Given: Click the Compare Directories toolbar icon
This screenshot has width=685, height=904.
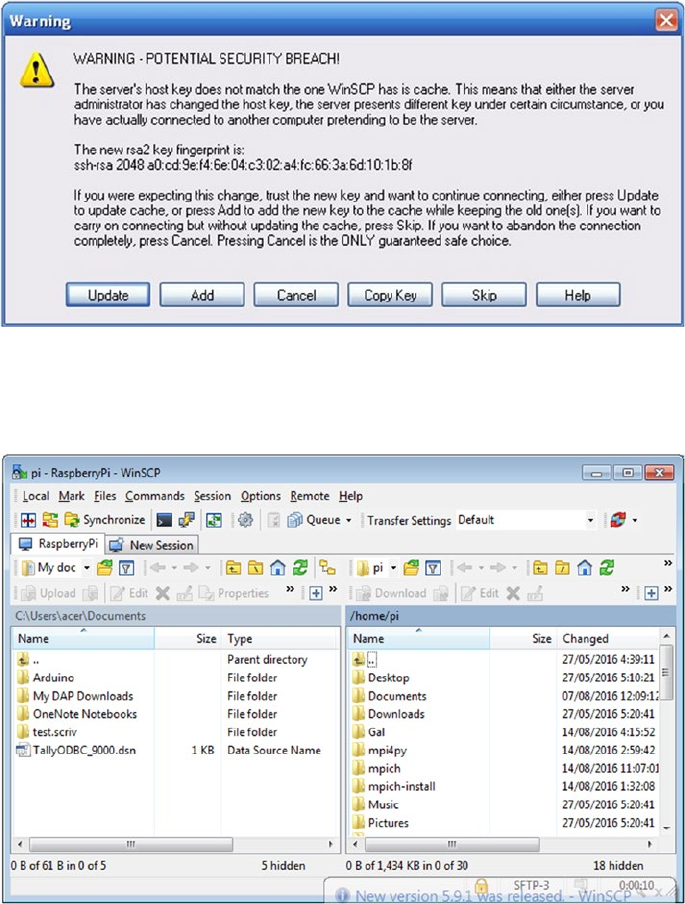Looking at the screenshot, I should [x=28, y=520].
